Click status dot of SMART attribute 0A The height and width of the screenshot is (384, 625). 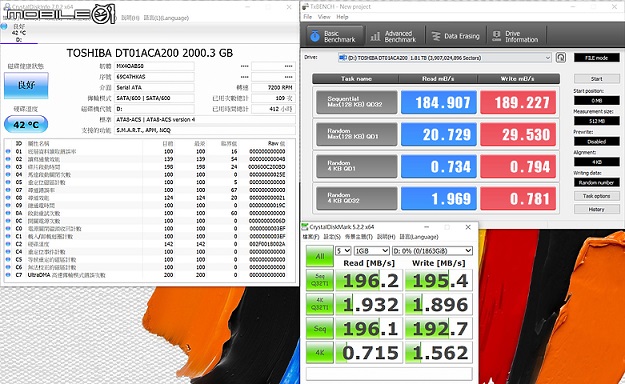pos(8,213)
